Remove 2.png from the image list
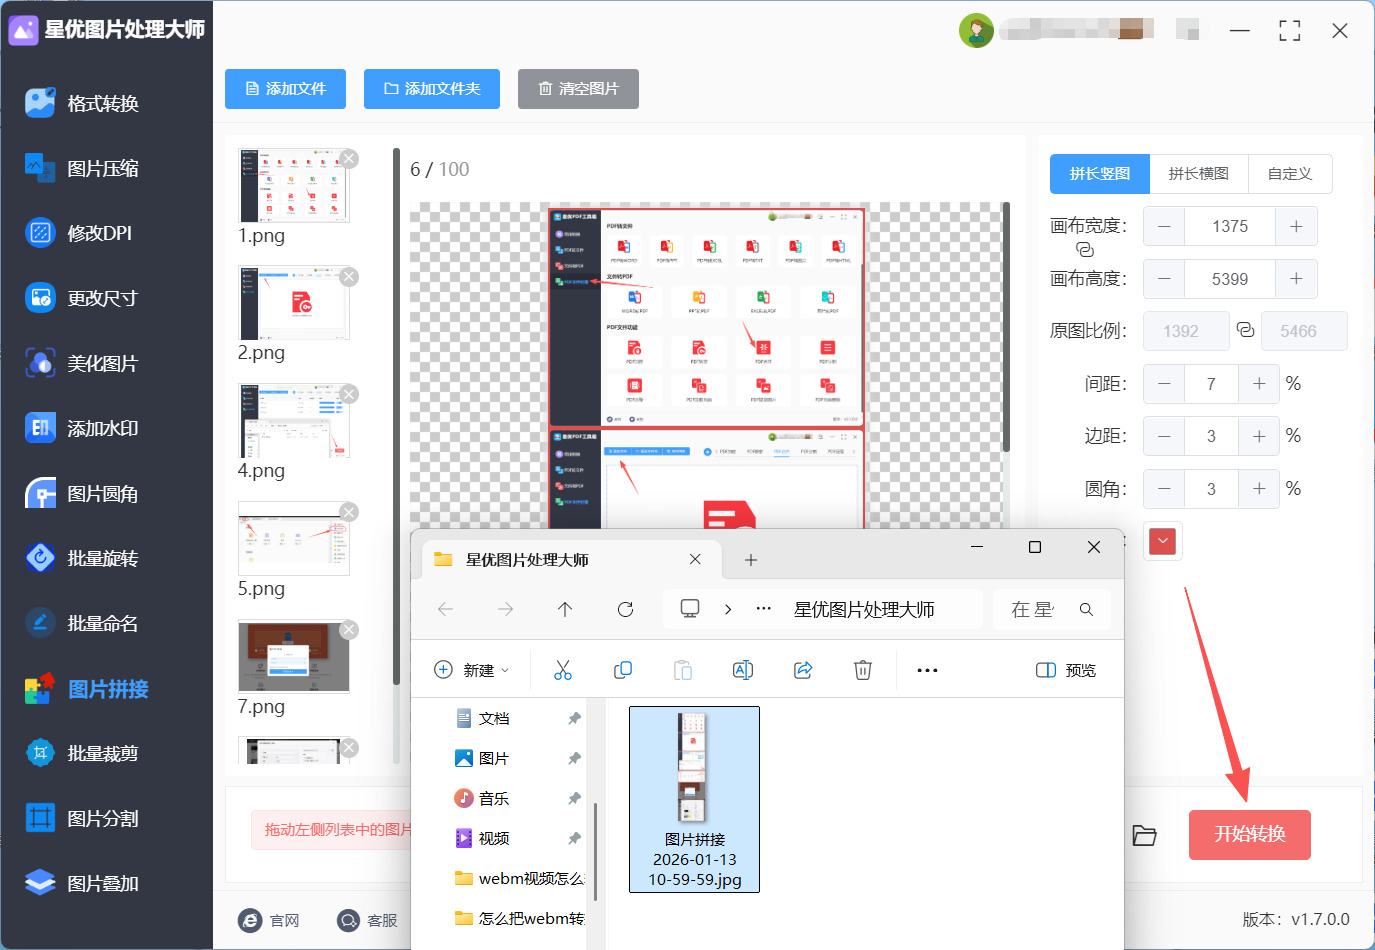The width and height of the screenshot is (1375, 950). 349,276
